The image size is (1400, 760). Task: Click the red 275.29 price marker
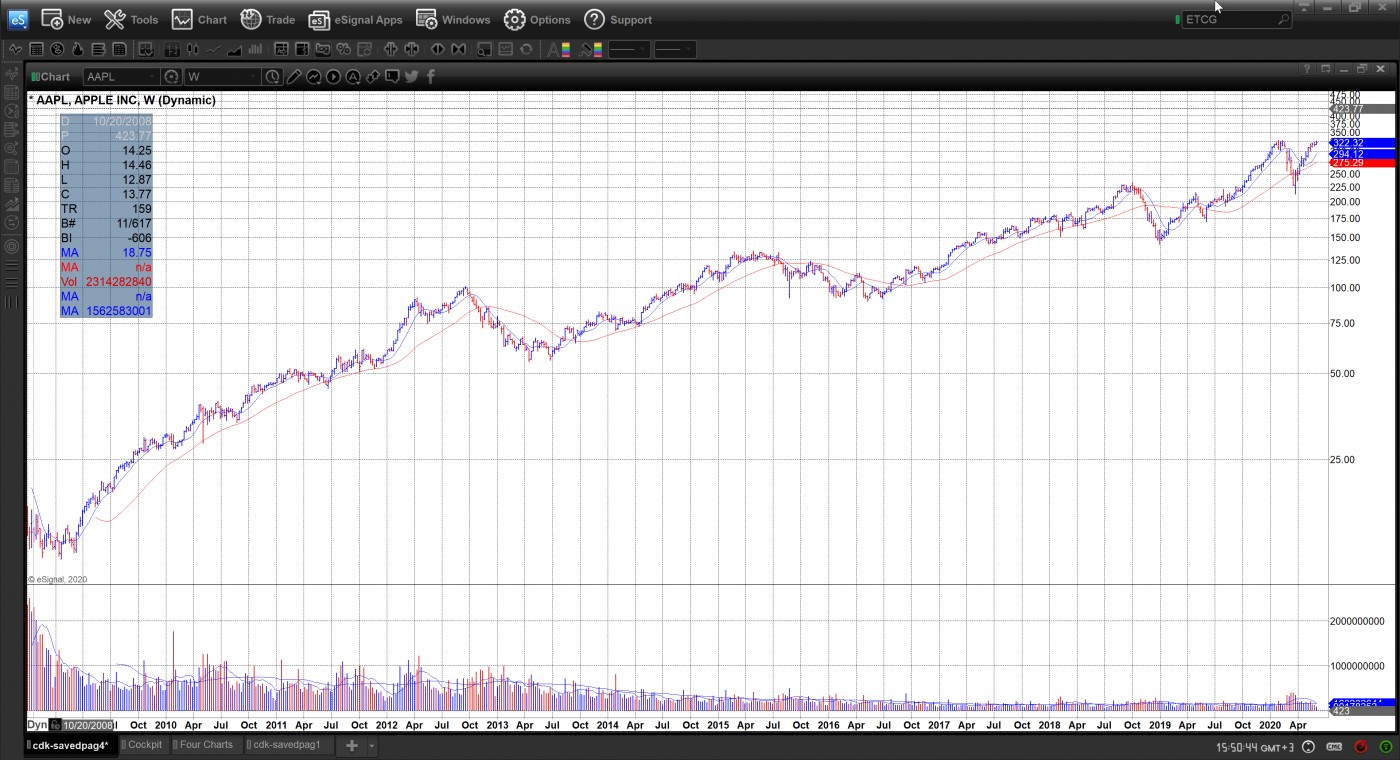coord(1362,162)
